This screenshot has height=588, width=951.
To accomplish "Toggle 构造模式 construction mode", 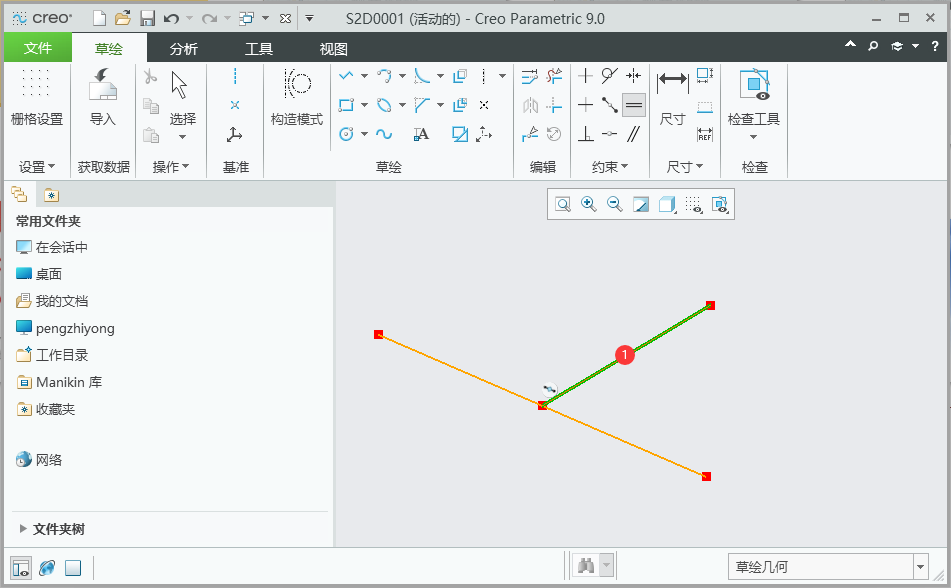I will pyautogui.click(x=297, y=97).
